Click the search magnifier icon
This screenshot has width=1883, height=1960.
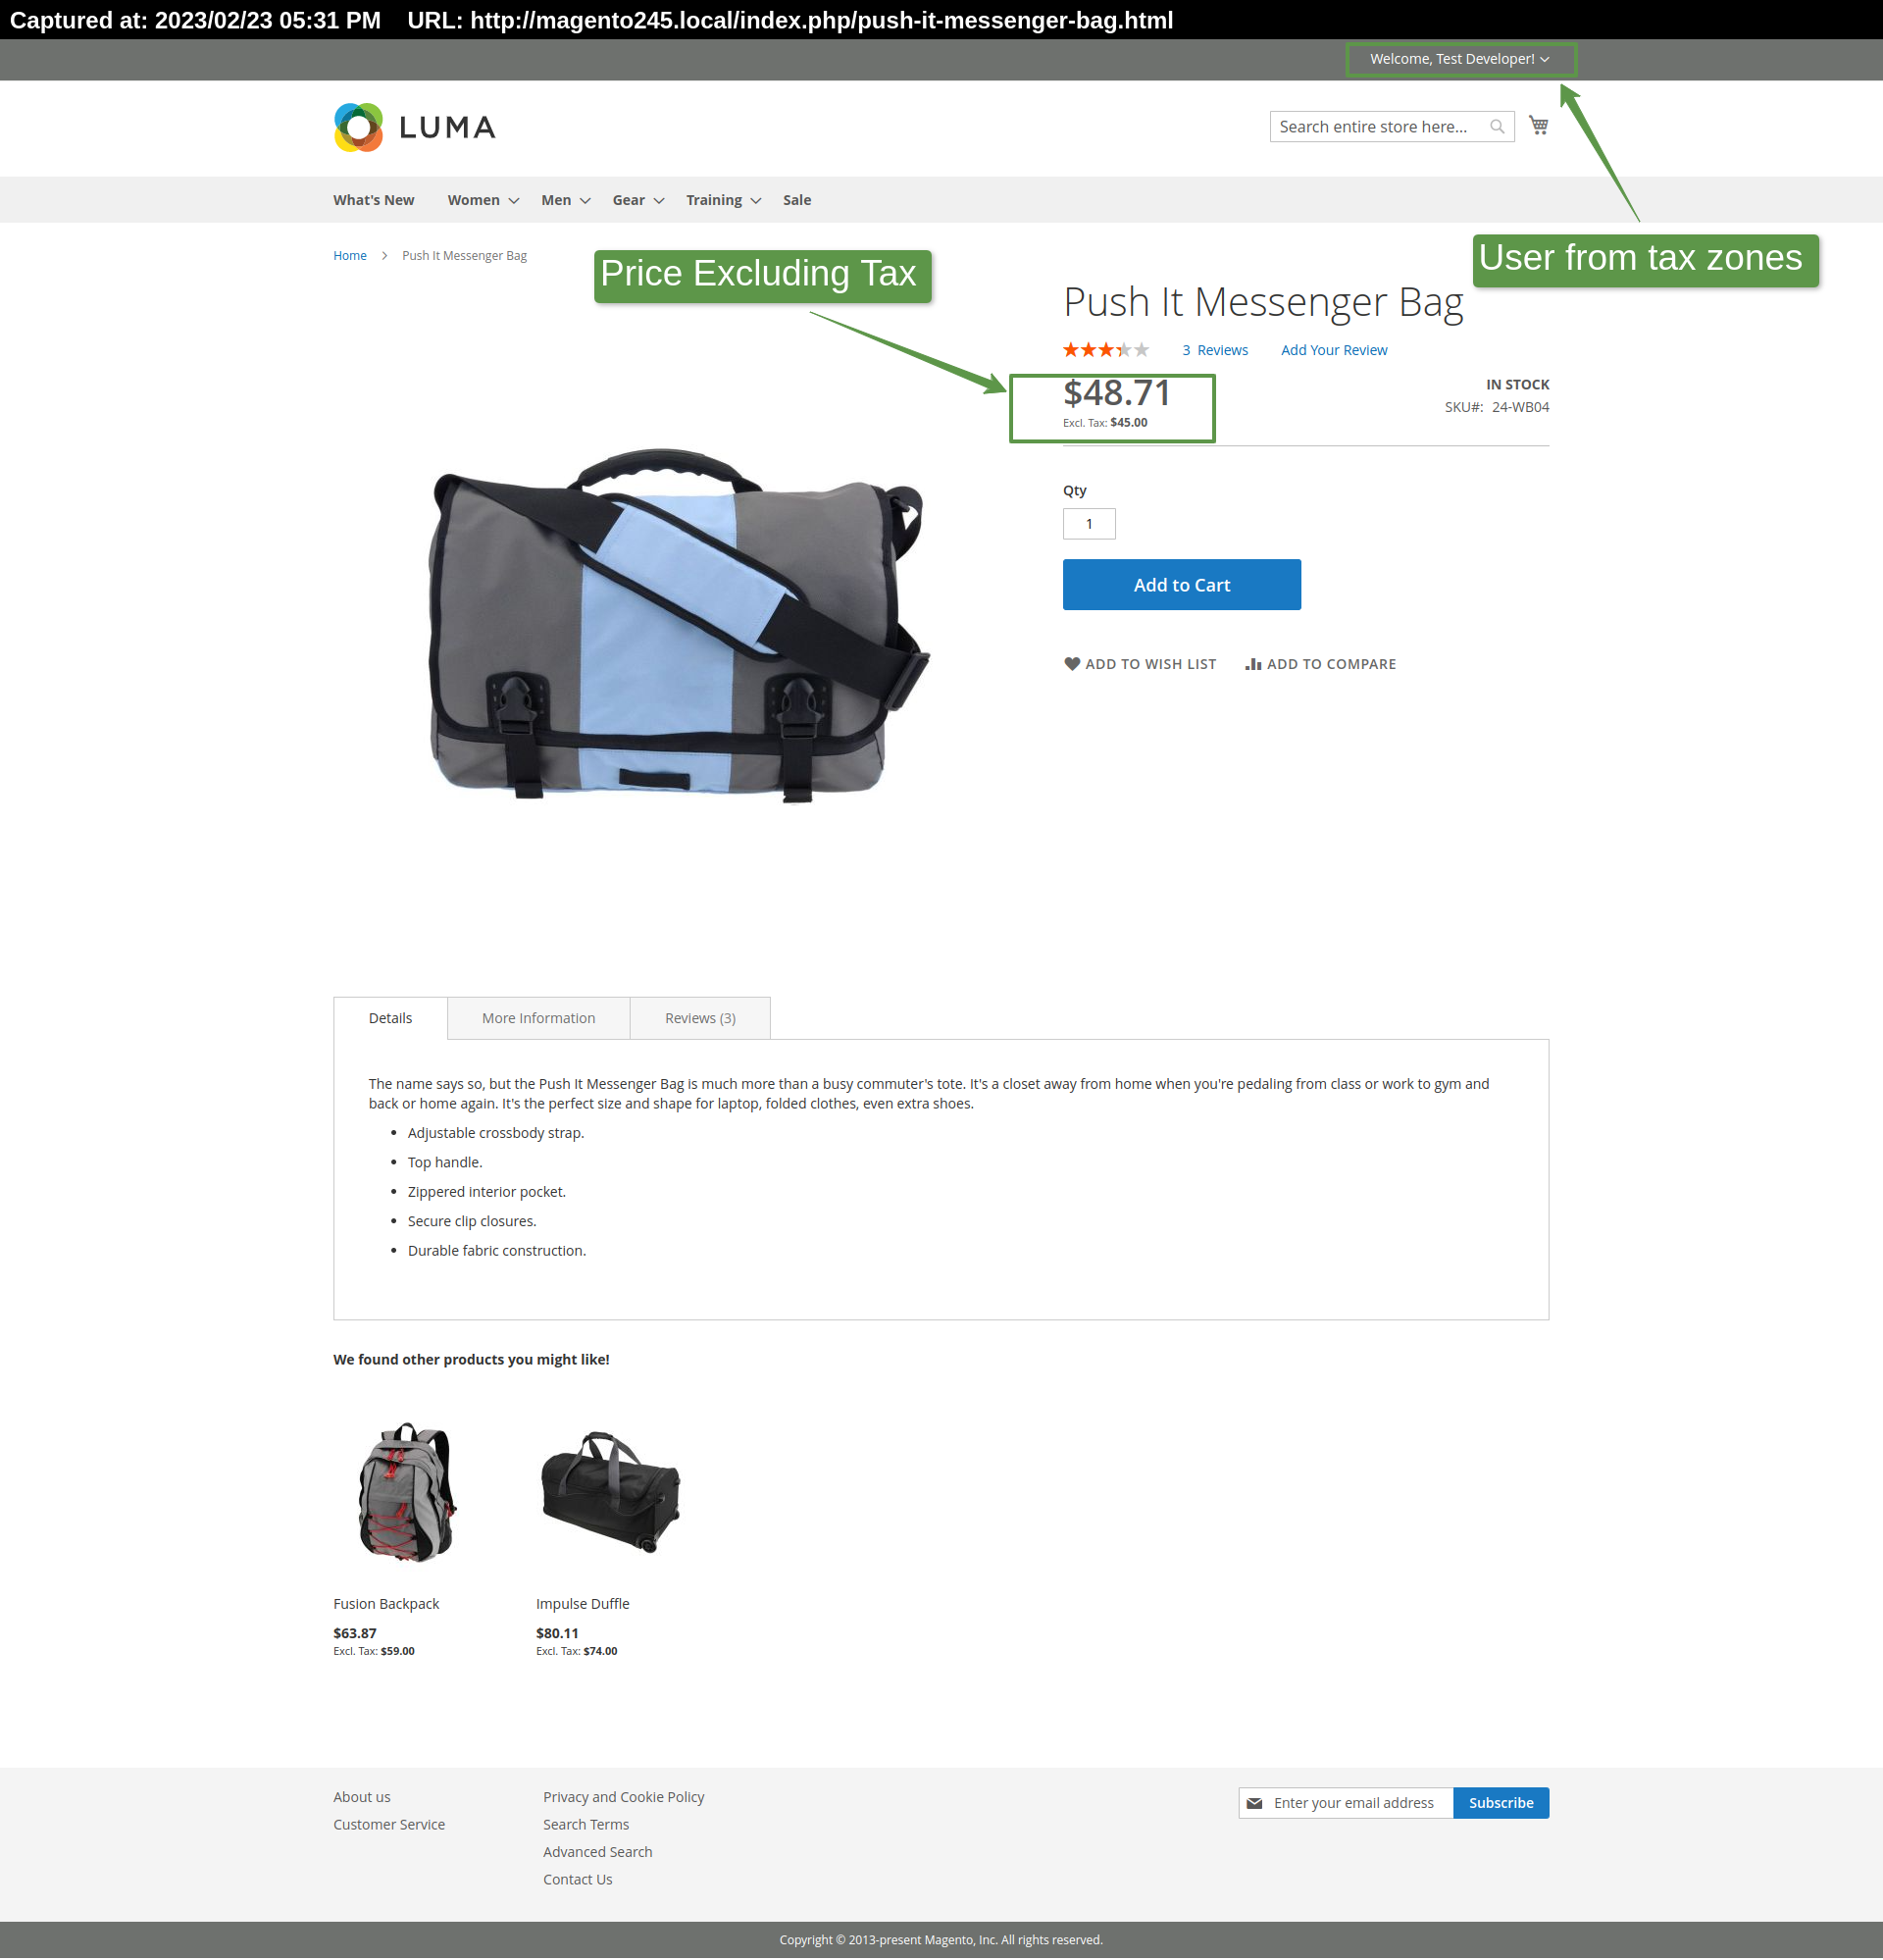1496,127
